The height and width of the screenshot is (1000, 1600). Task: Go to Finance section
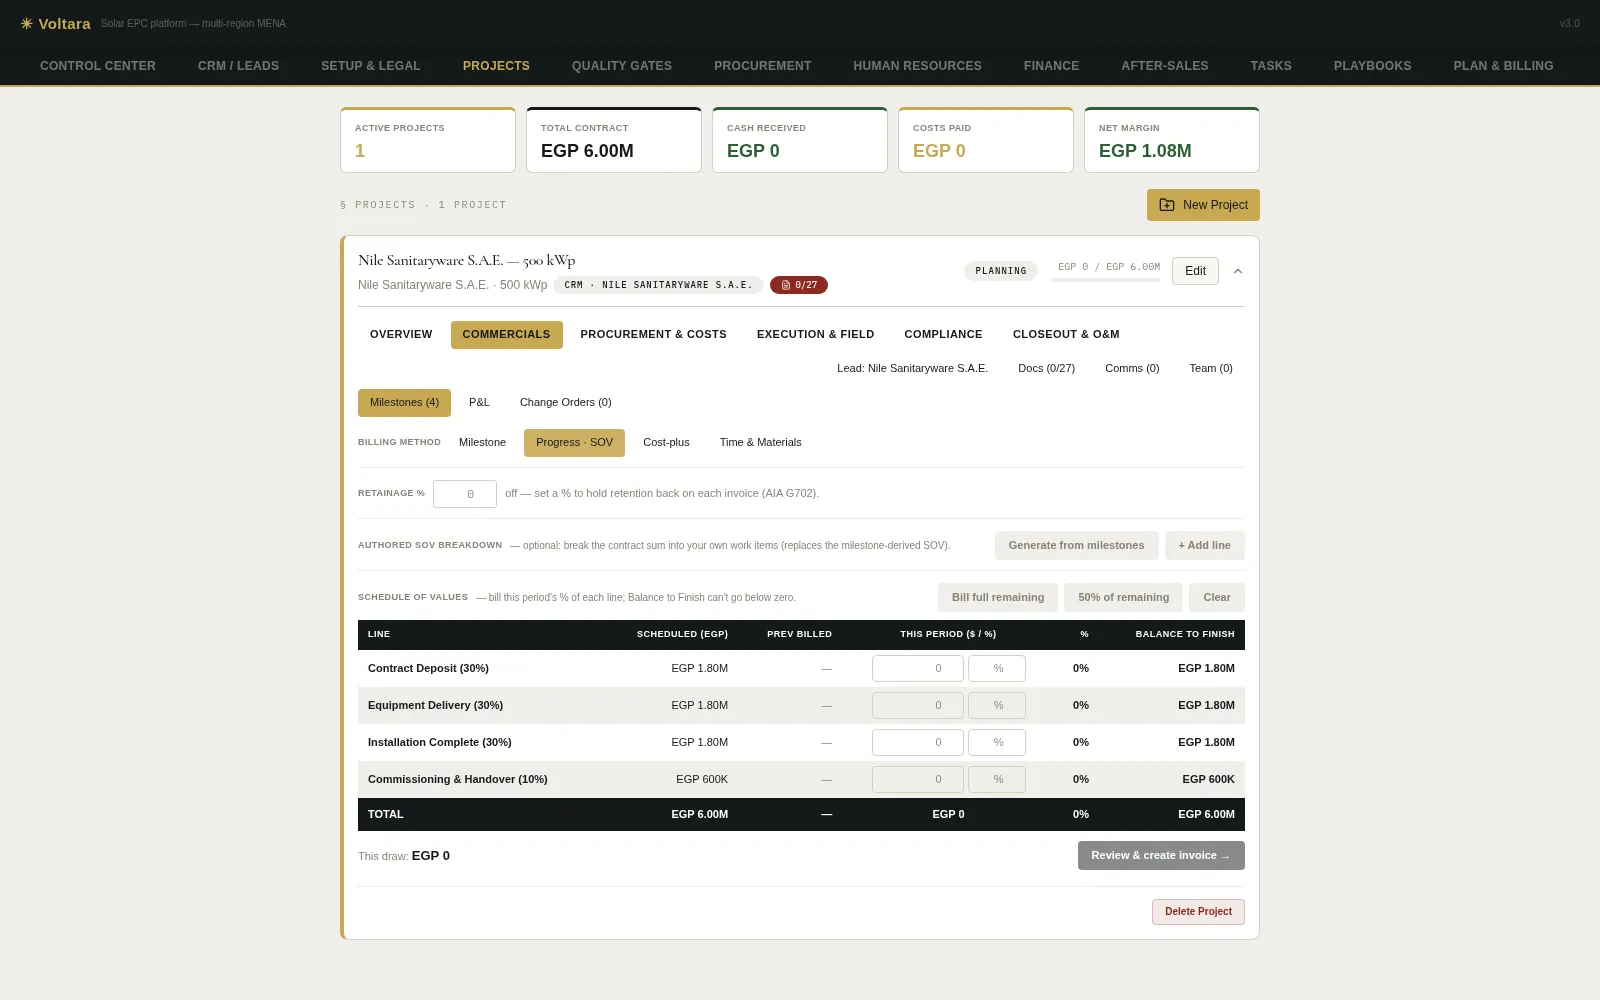pyautogui.click(x=1051, y=66)
